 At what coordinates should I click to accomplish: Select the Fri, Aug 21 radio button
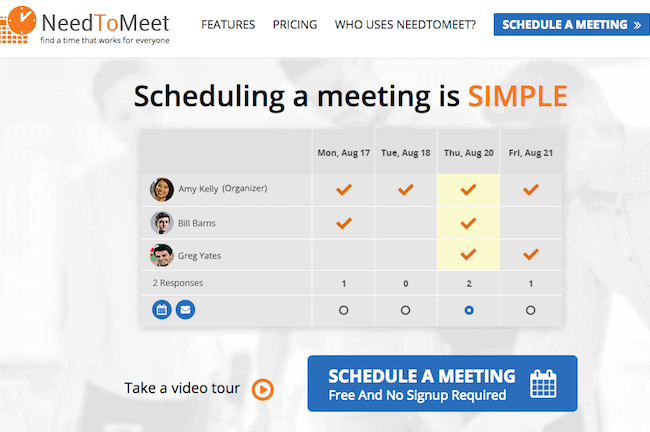[x=530, y=311]
